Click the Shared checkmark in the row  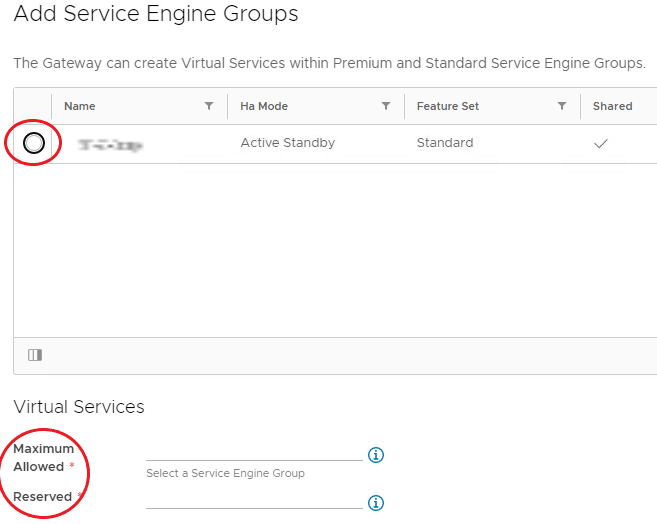click(601, 144)
